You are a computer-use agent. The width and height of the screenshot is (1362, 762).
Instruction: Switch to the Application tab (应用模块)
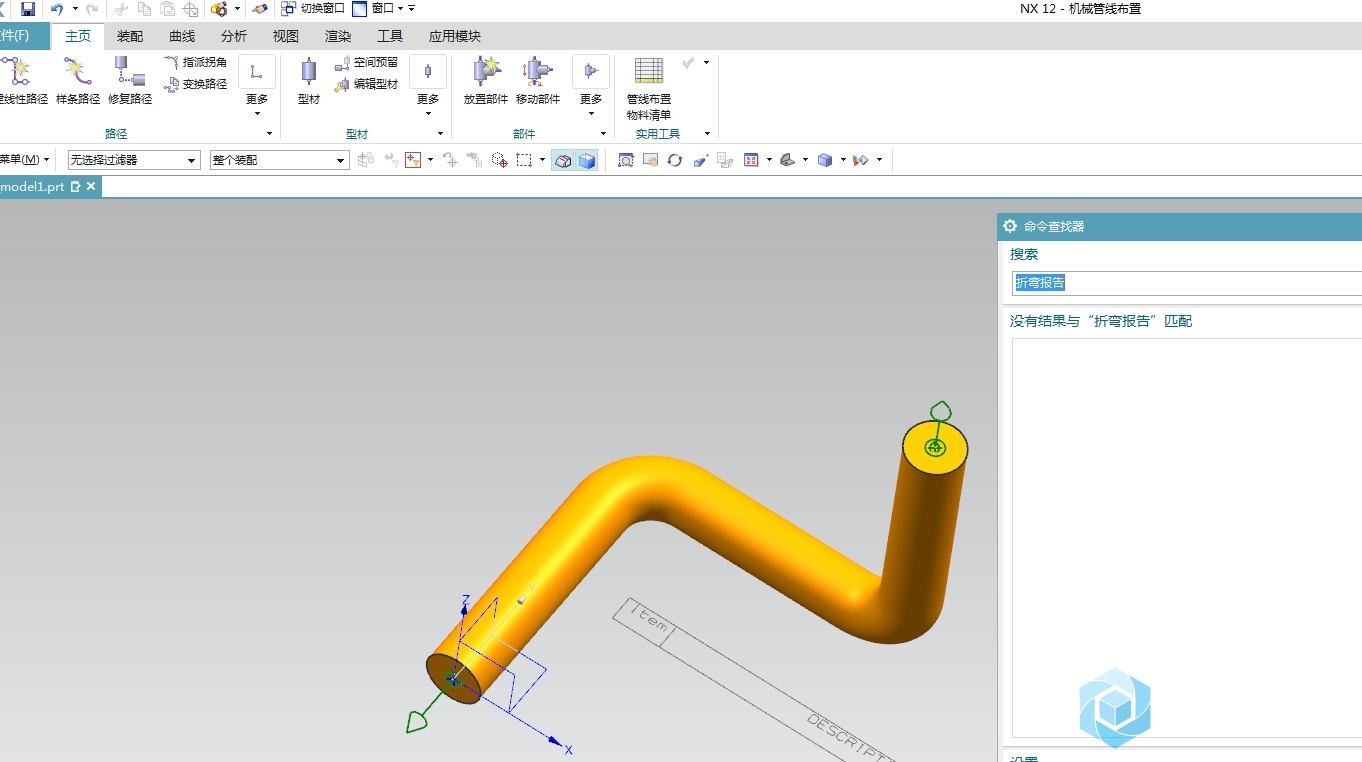pyautogui.click(x=455, y=36)
